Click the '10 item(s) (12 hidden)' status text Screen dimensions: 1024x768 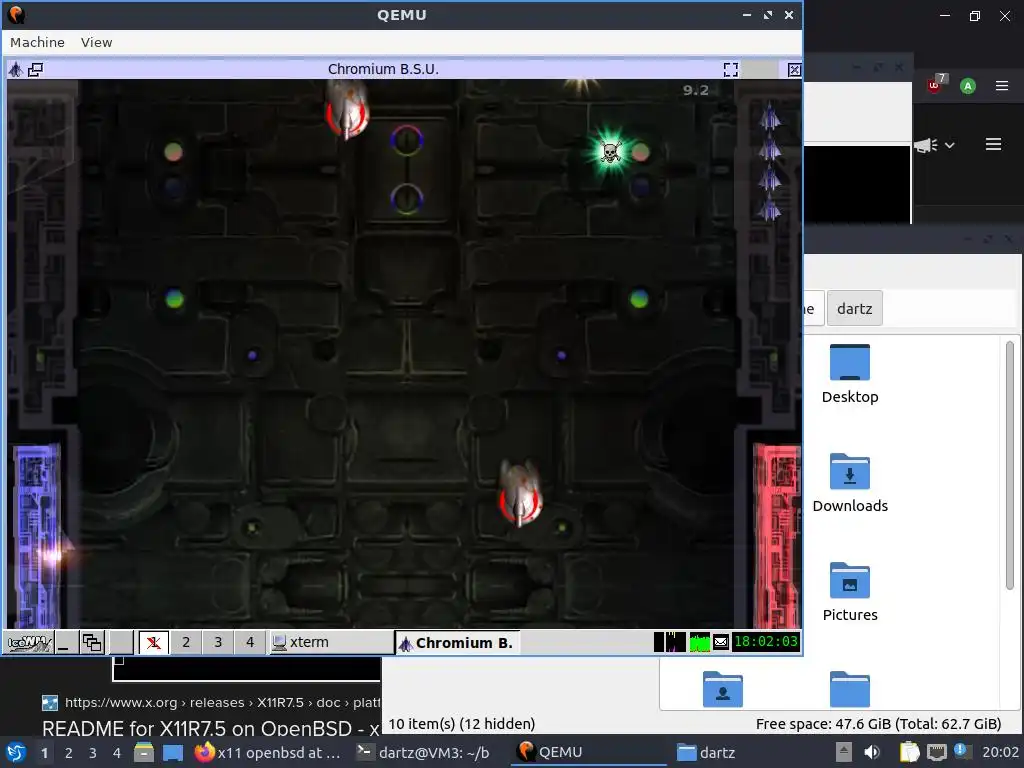tap(462, 724)
